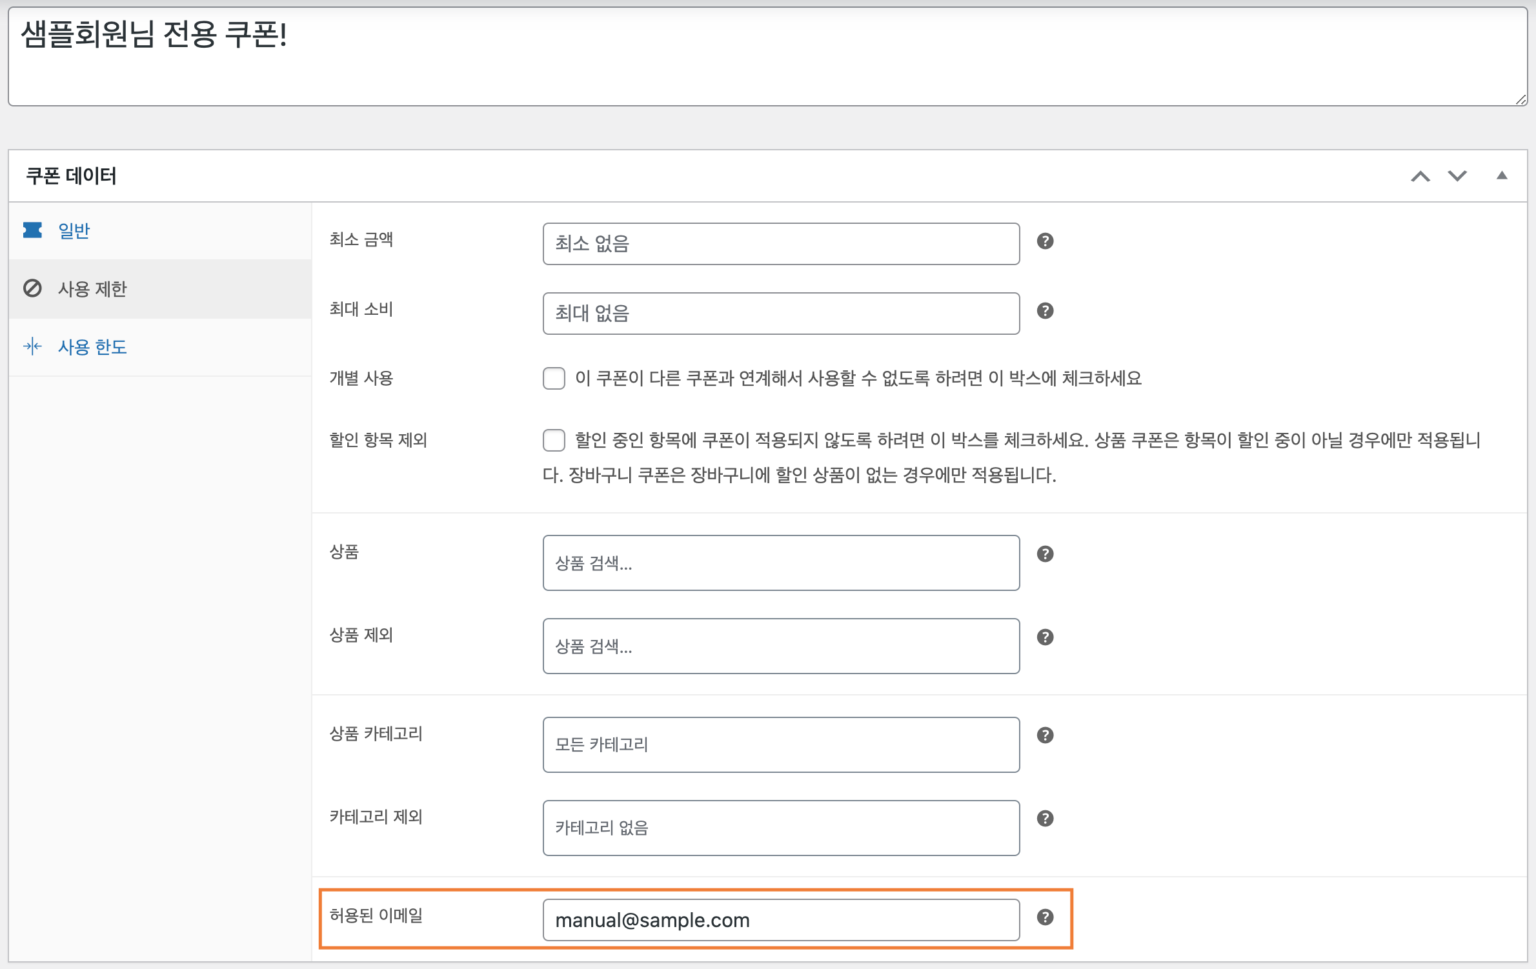Move 쿠폰 데이터 panel up with arrow
Viewport: 1536px width, 969px height.
(x=1420, y=176)
